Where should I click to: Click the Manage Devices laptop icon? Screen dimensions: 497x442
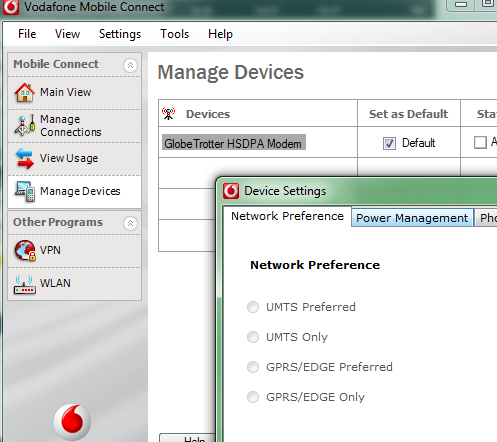tap(25, 191)
